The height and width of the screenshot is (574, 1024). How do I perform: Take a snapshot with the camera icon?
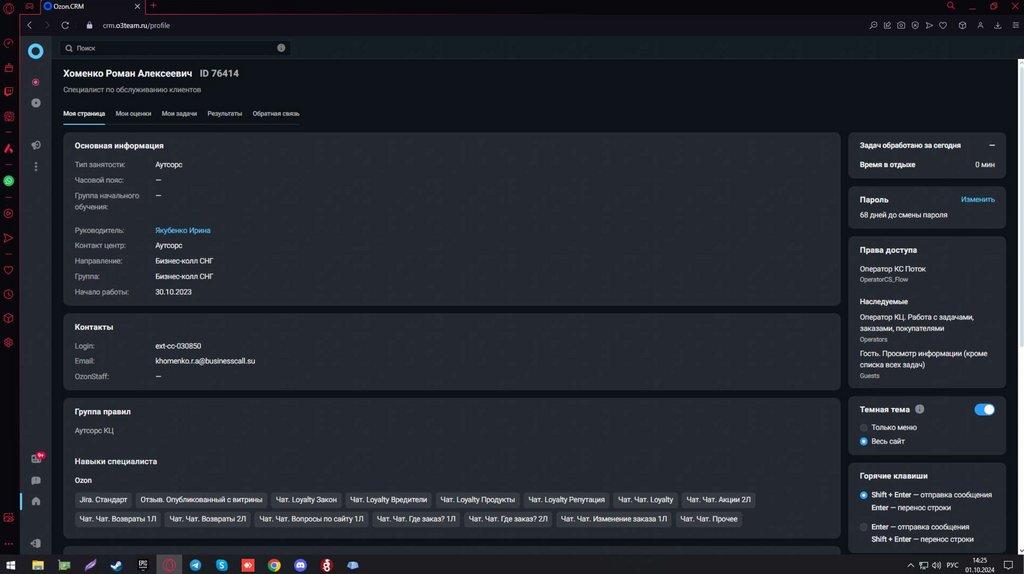(x=901, y=25)
